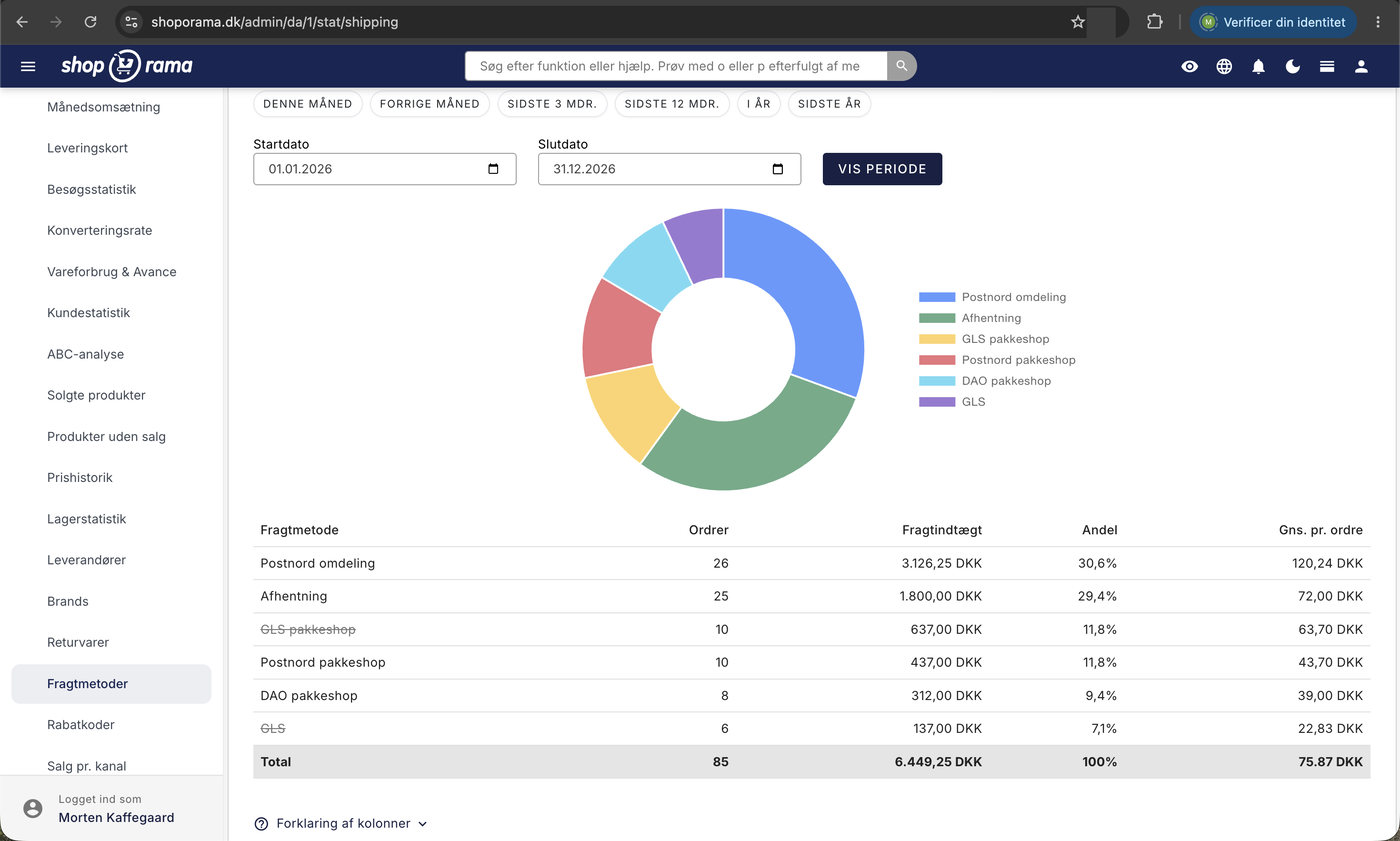Click the VIS PERIODE button
Image resolution: width=1400 pixels, height=841 pixels.
click(x=882, y=169)
